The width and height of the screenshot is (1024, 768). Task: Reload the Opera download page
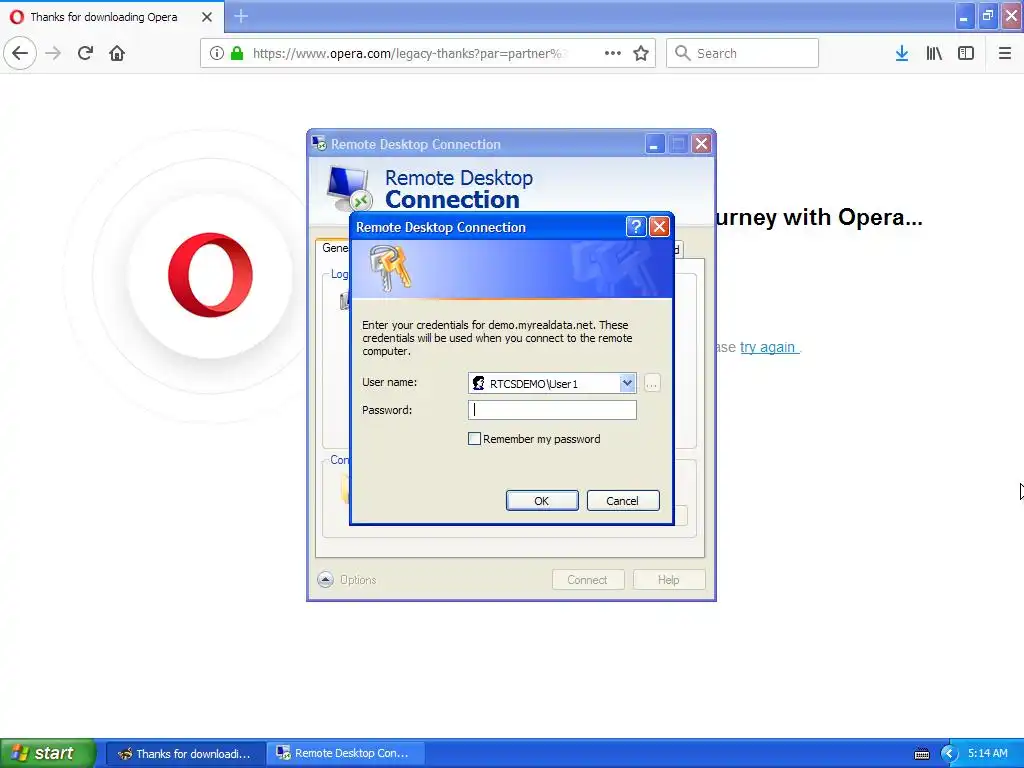pyautogui.click(x=86, y=53)
